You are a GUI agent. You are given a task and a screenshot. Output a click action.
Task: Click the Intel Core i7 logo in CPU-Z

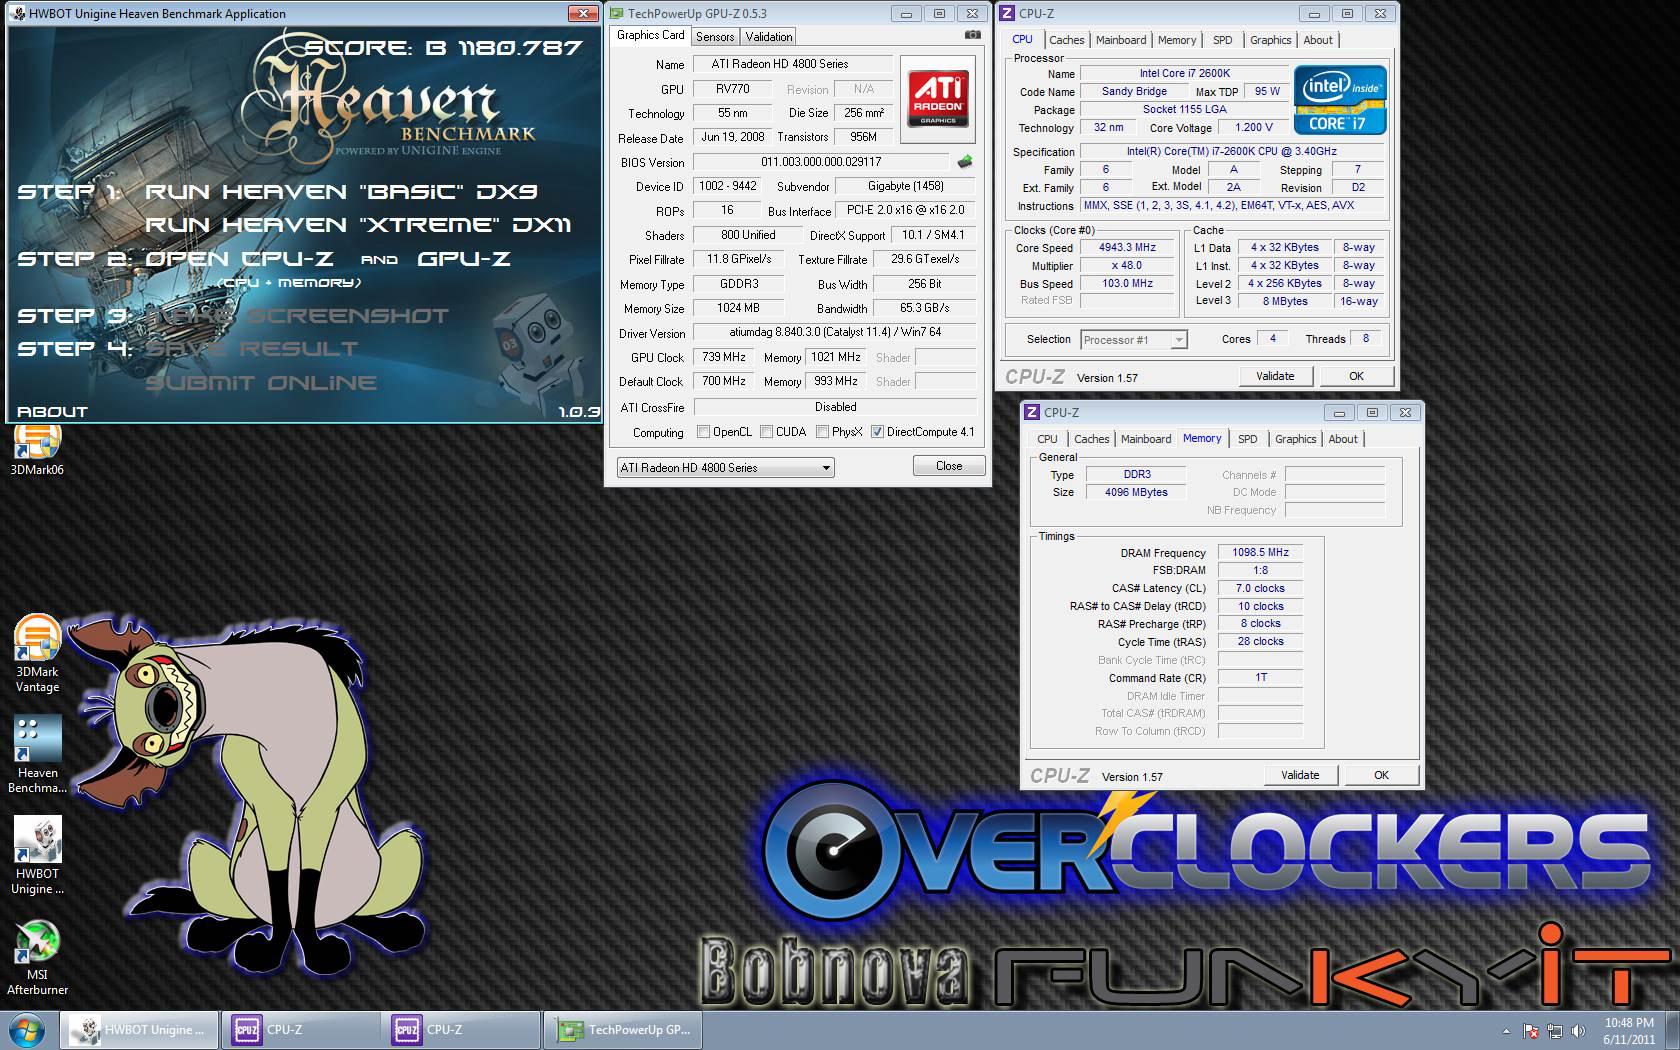coord(1340,99)
